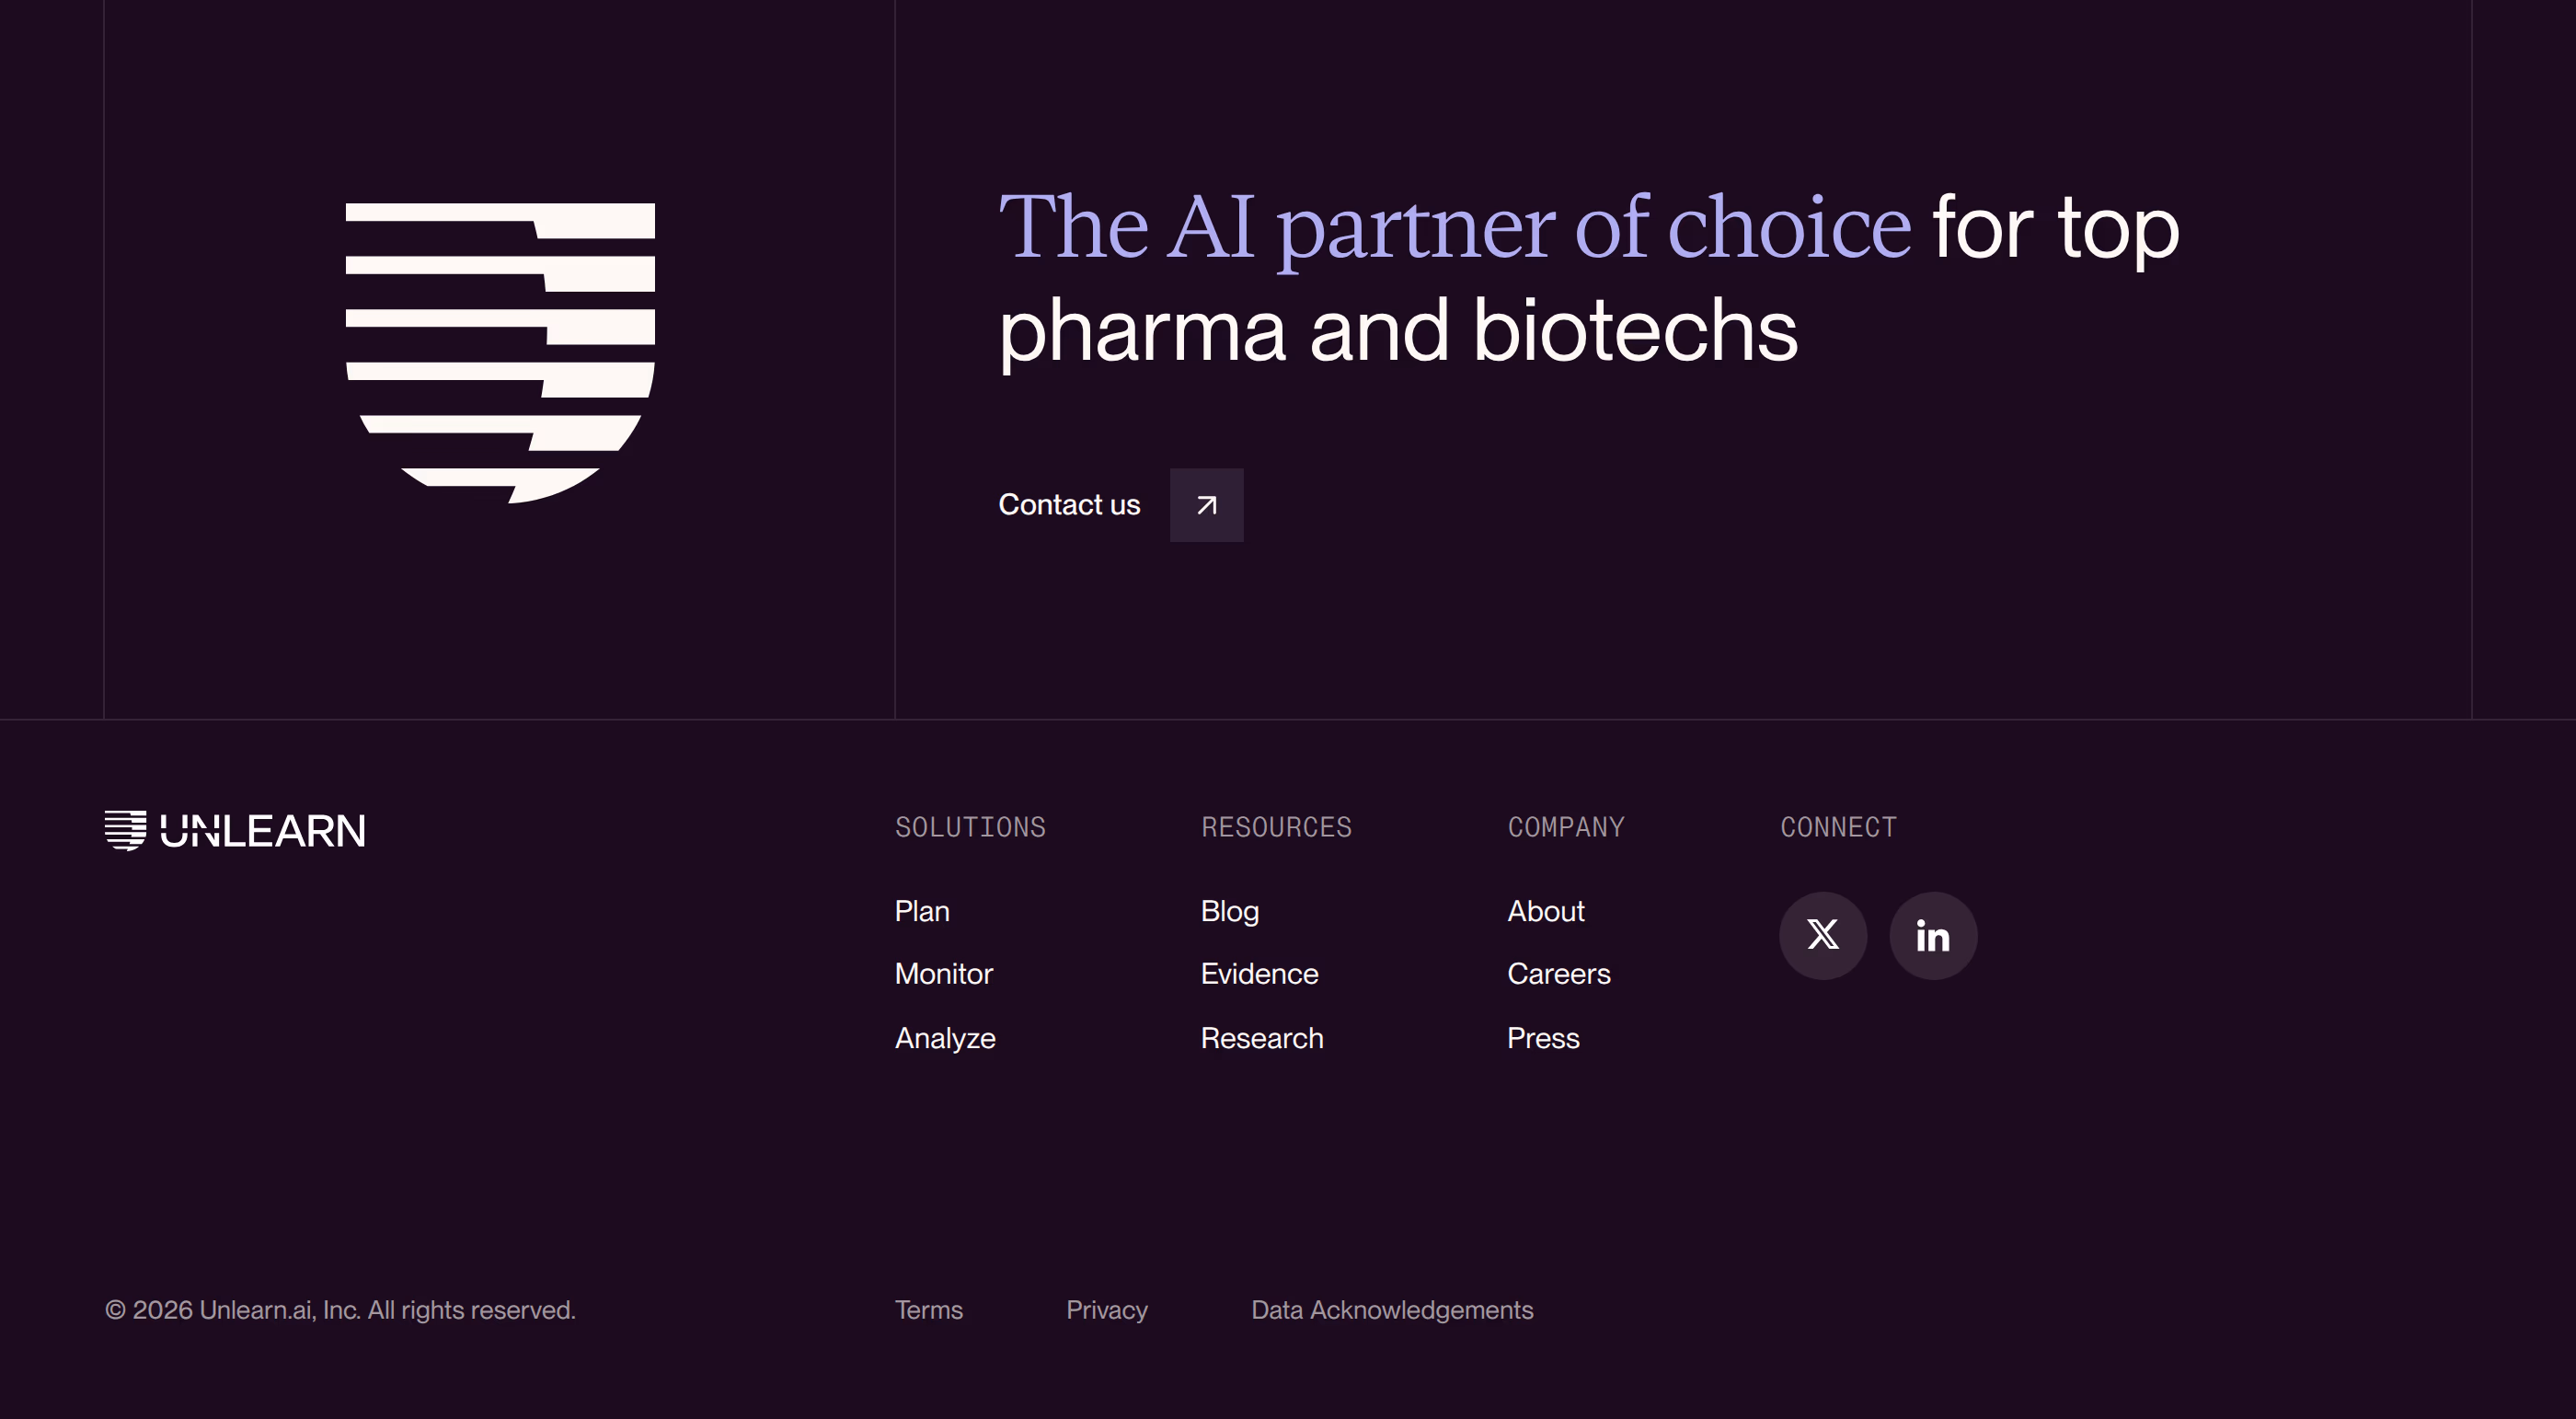Visit the About company page
The image size is (2576, 1419).
pyautogui.click(x=1545, y=911)
